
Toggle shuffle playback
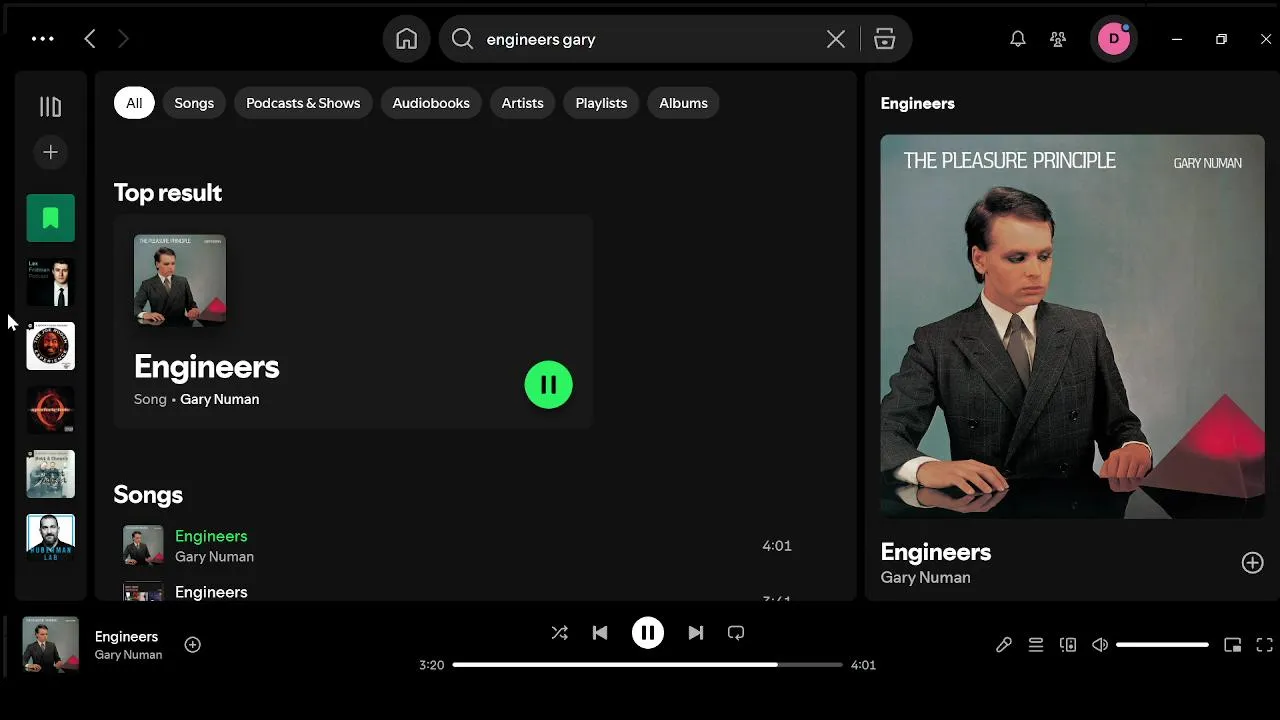pyautogui.click(x=560, y=633)
